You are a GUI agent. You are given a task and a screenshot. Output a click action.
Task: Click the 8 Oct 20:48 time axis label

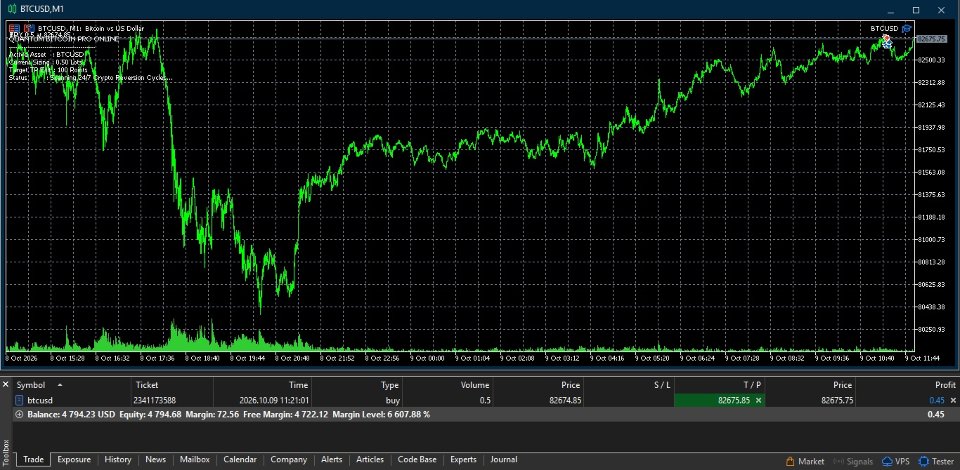coord(292,358)
